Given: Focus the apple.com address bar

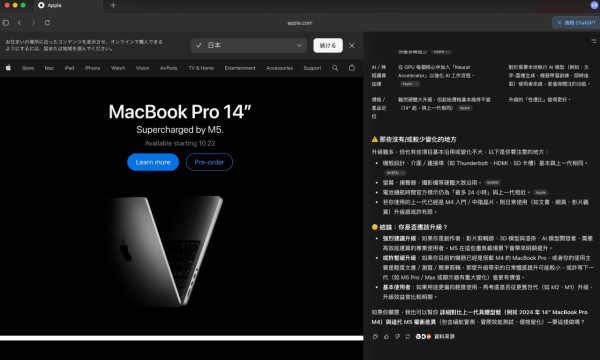Looking at the screenshot, I should (300, 23).
